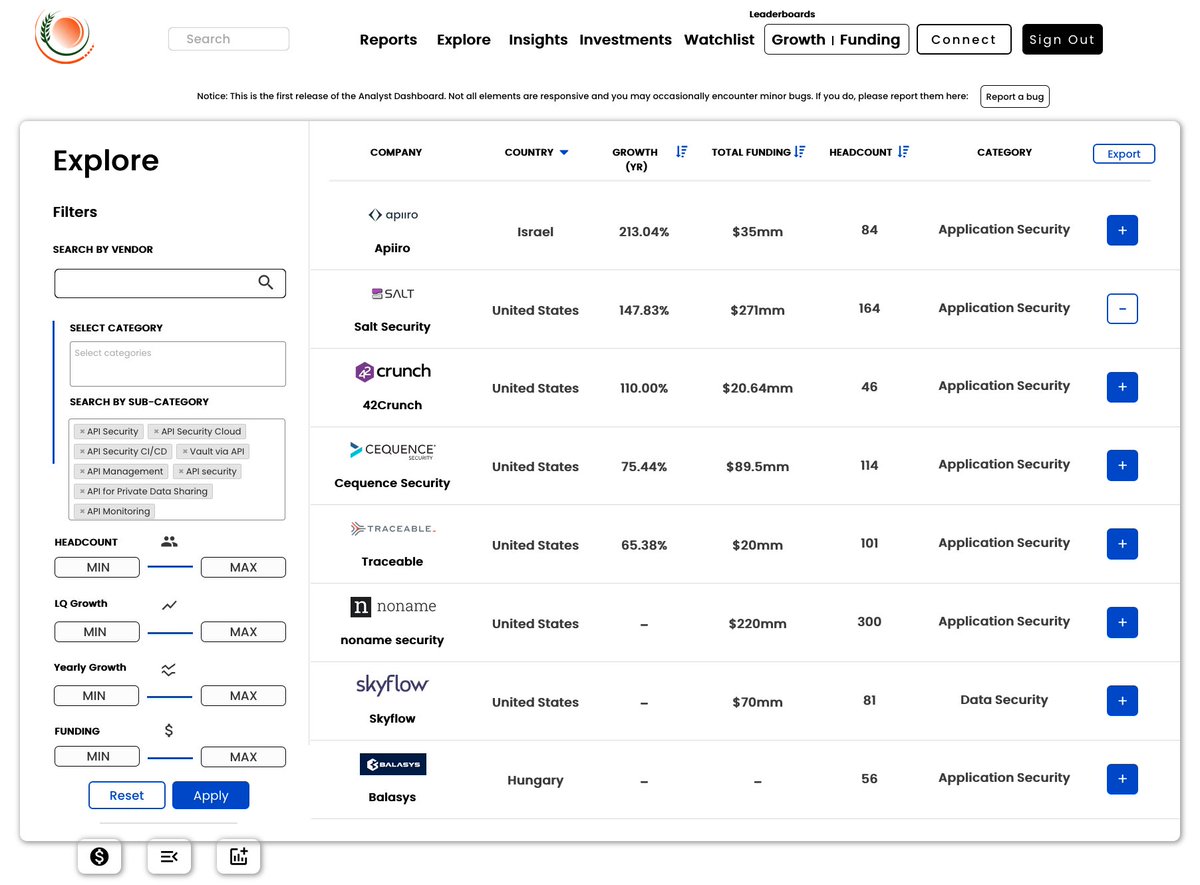
Task: Set Yearly Growth MAX field
Action: pyautogui.click(x=243, y=696)
